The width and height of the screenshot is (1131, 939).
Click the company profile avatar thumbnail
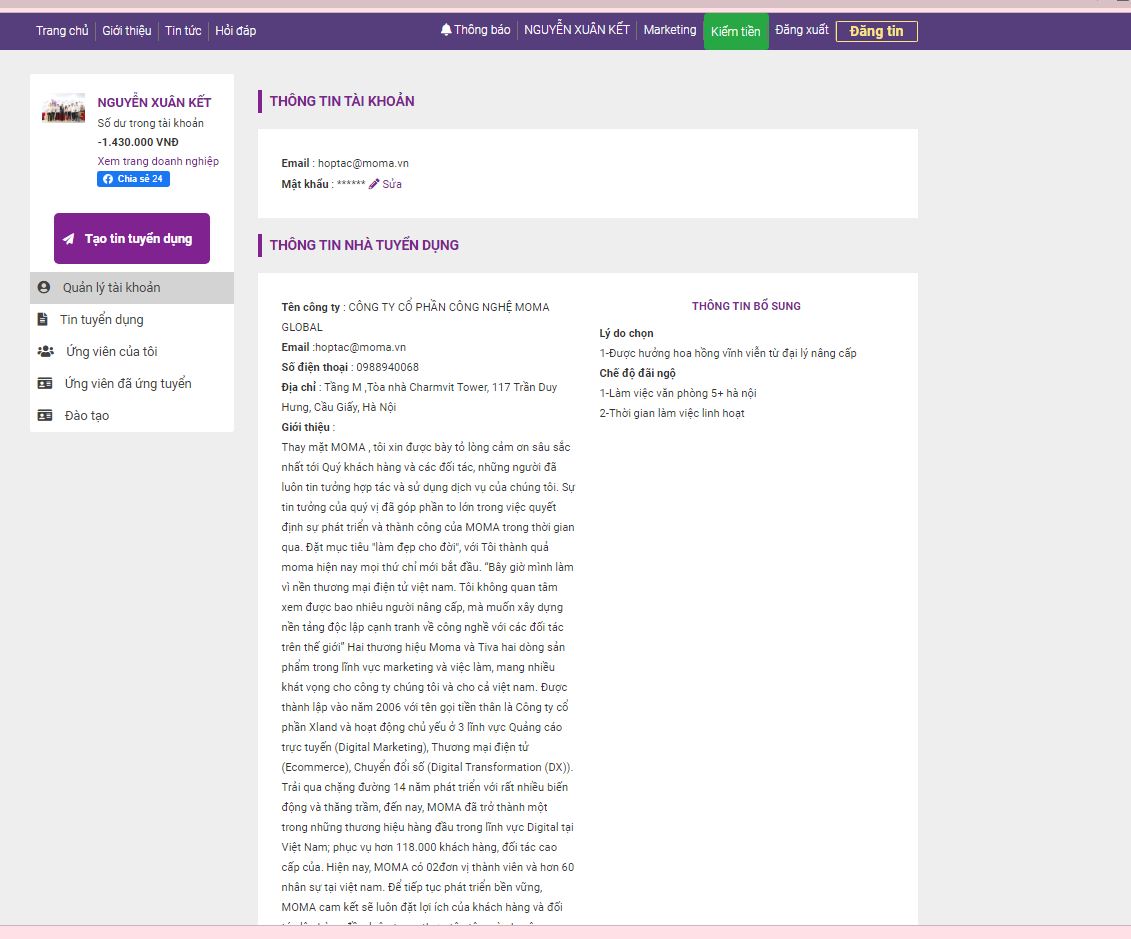coord(64,108)
